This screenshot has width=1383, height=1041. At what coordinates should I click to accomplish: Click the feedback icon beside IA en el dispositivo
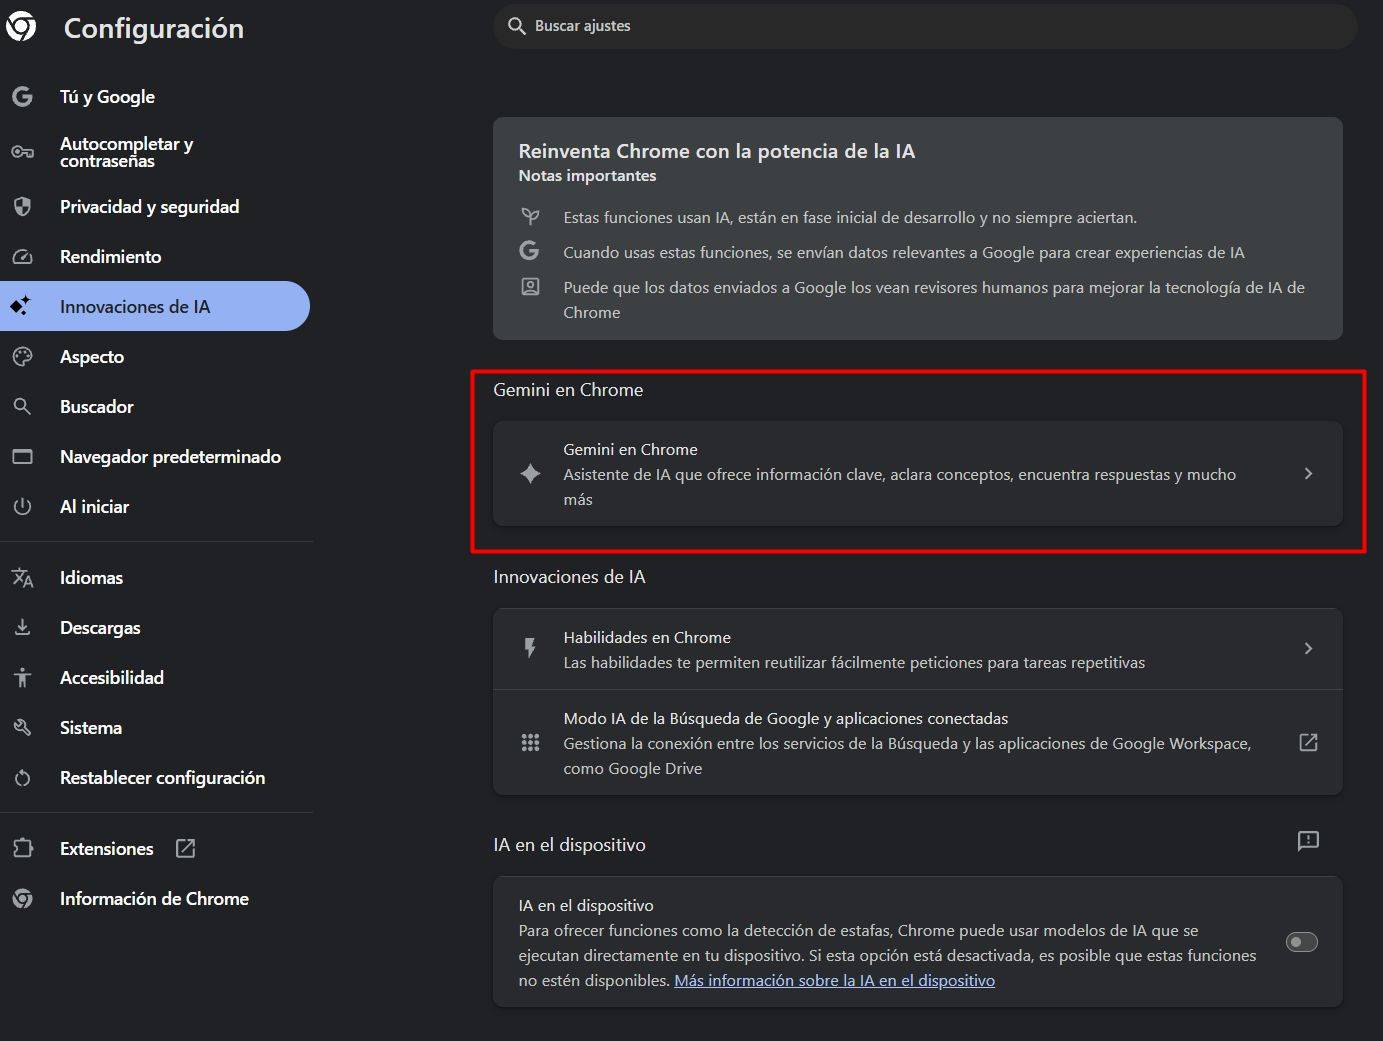(1308, 841)
